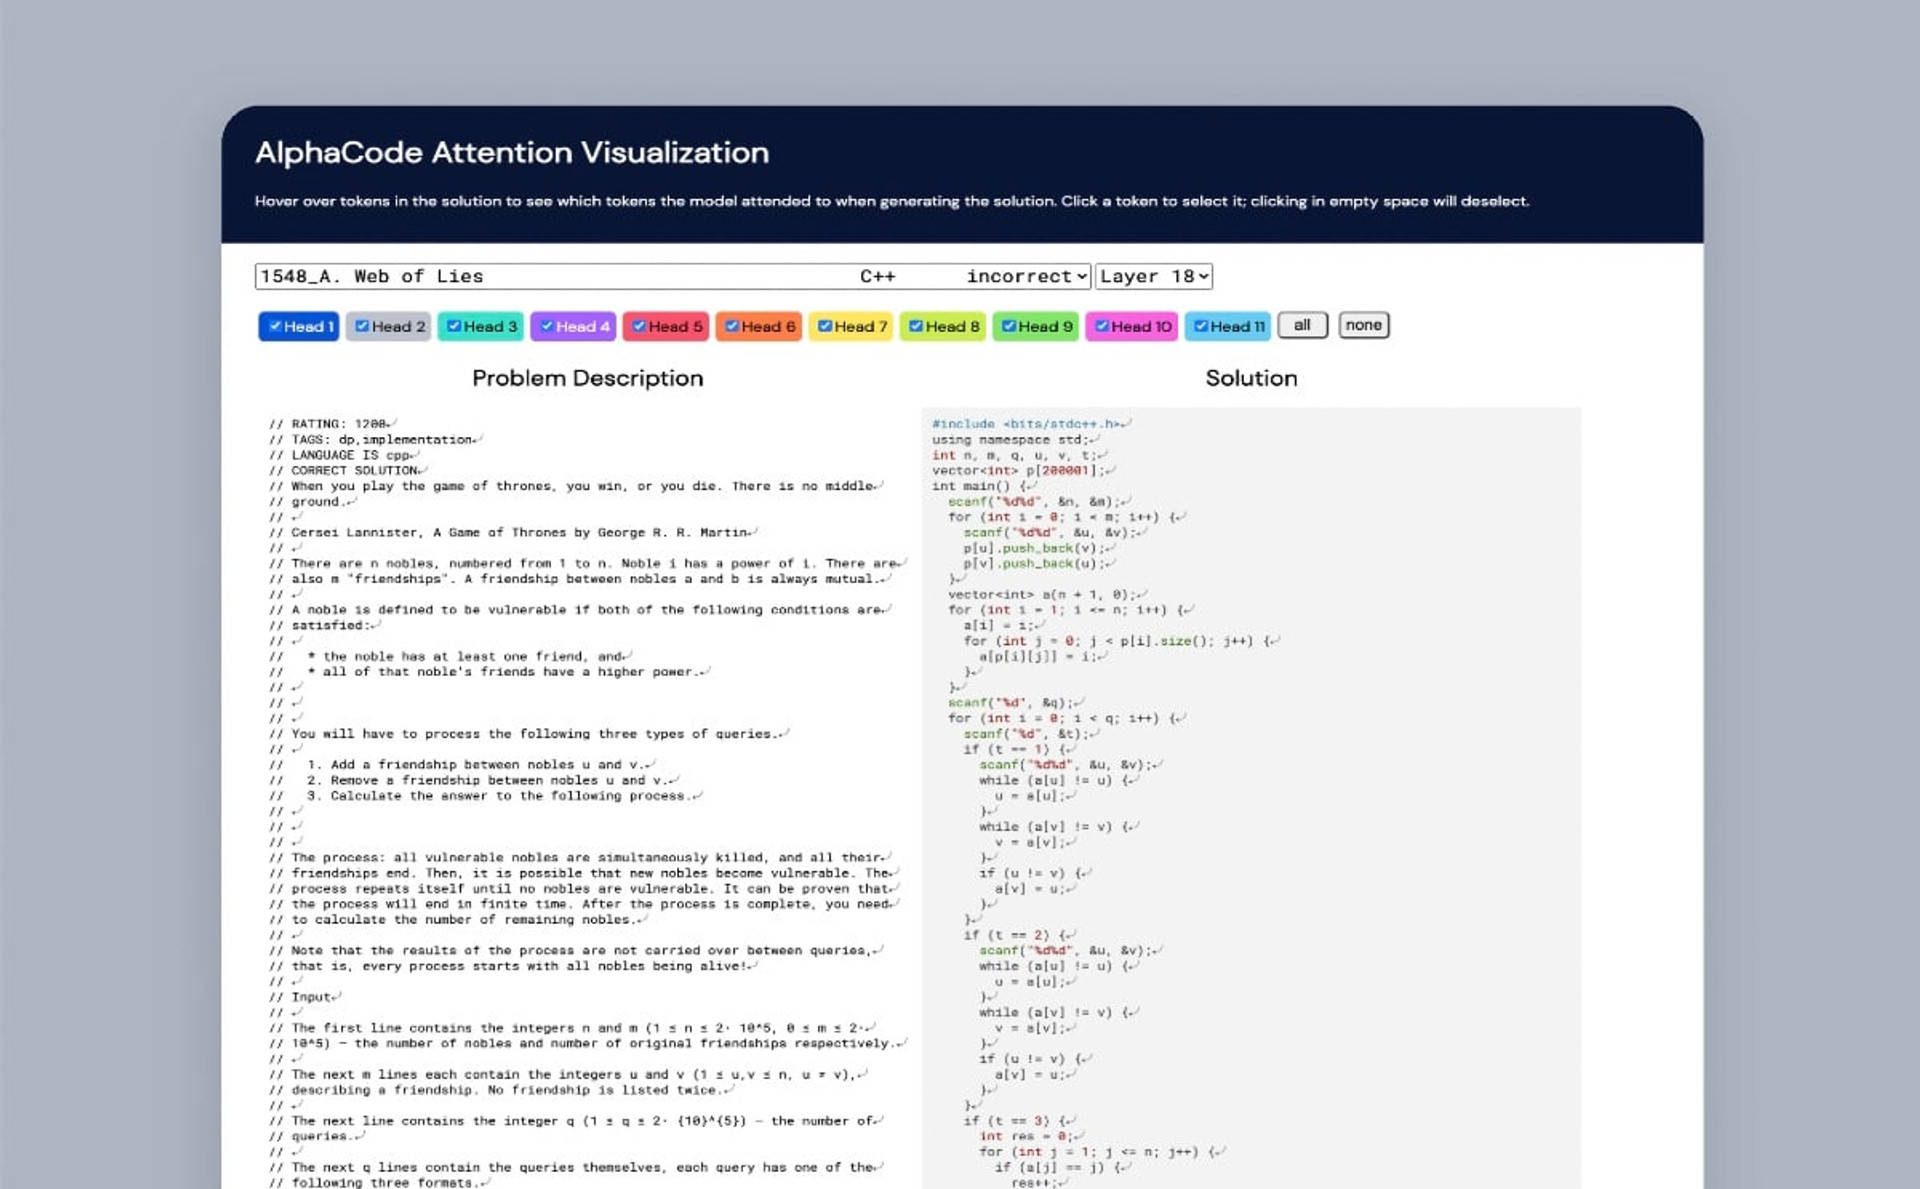Toggle the green Head 9 checkbox
The image size is (1920, 1189).
pyautogui.click(x=1009, y=326)
